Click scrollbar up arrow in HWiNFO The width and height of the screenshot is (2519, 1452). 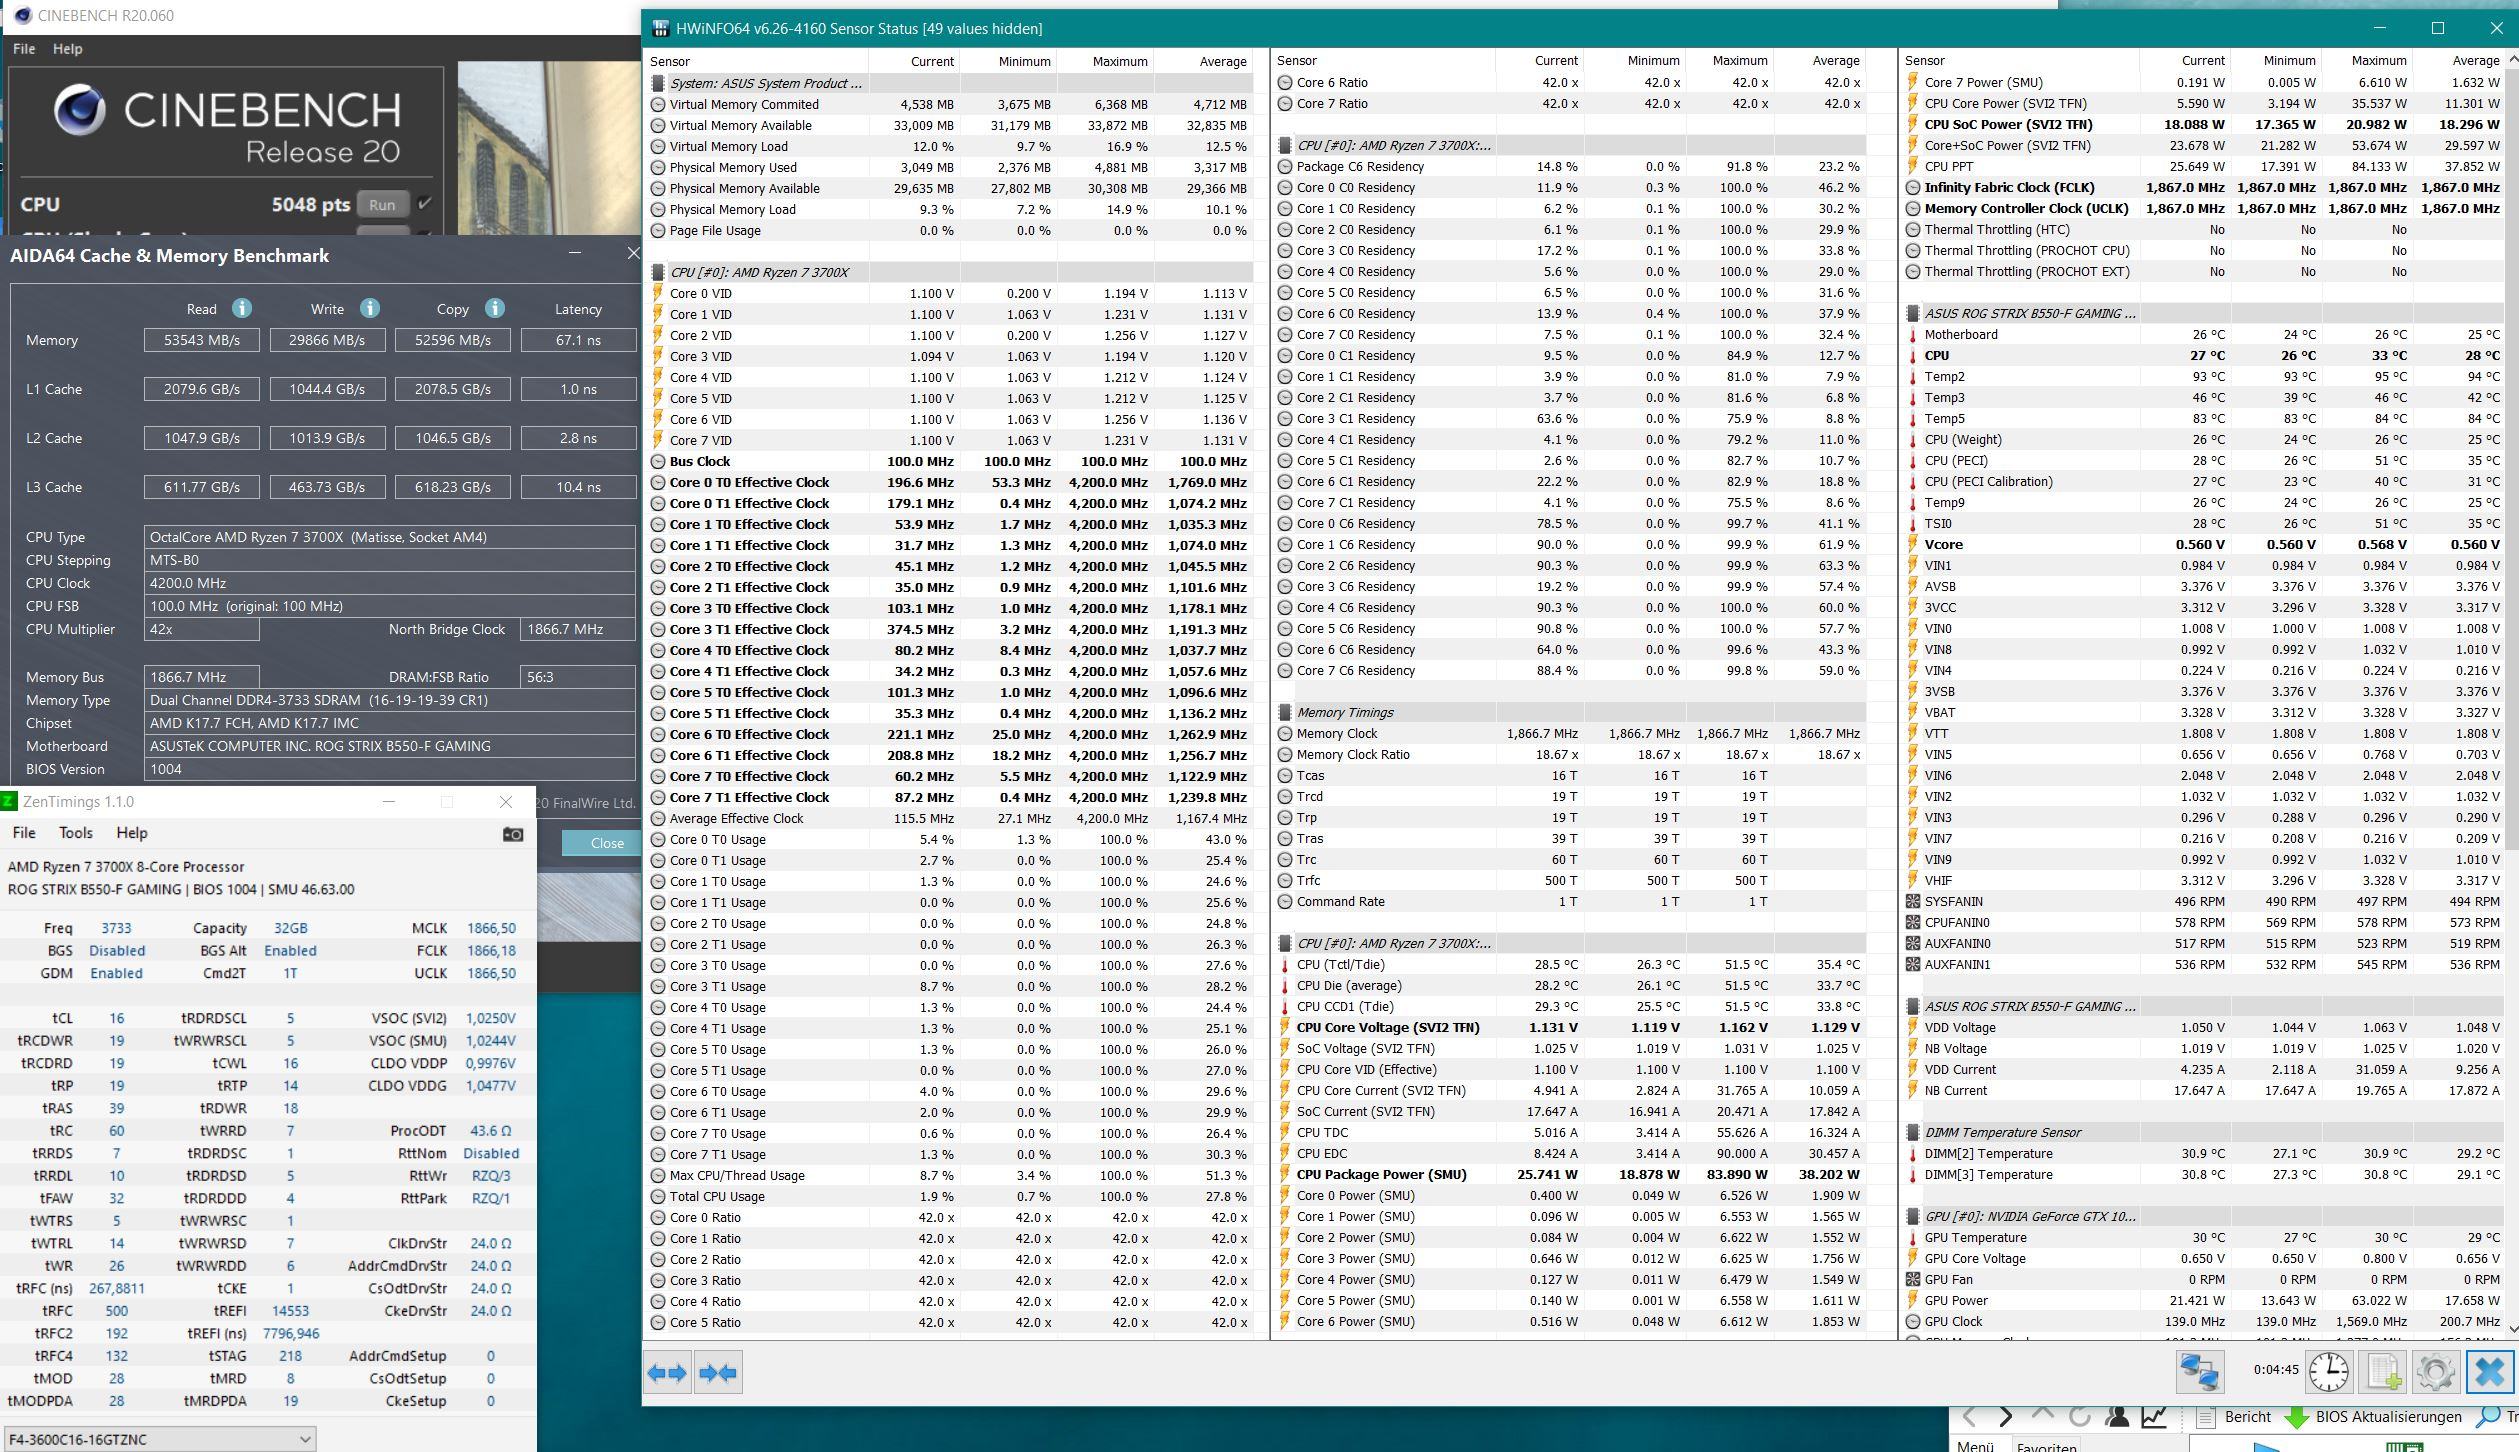[2511, 60]
